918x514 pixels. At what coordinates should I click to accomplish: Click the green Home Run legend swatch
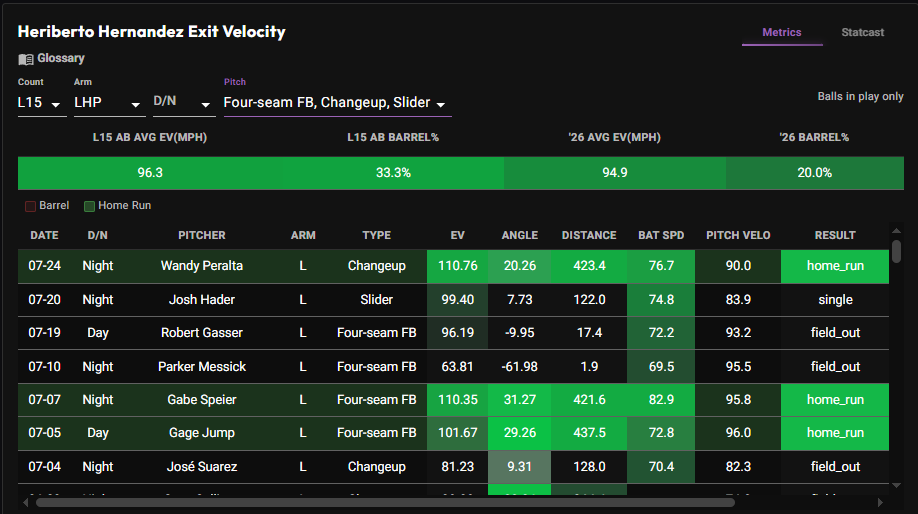tap(90, 206)
